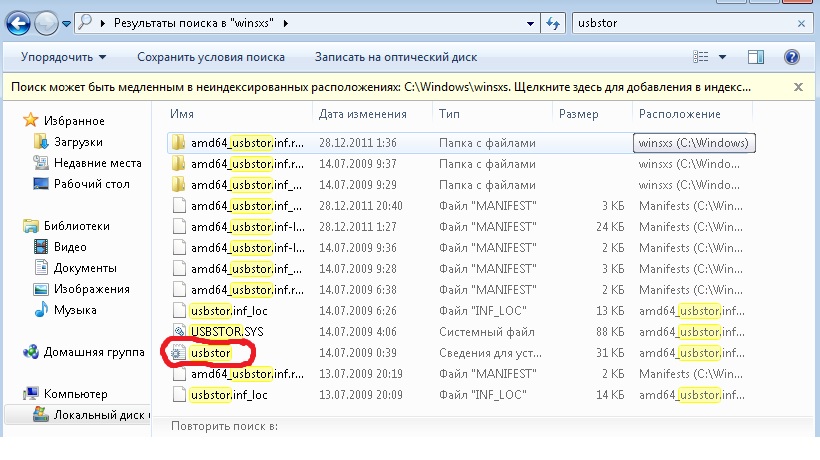Close the yellow indexing information bar
The image size is (820, 460).
(799, 87)
